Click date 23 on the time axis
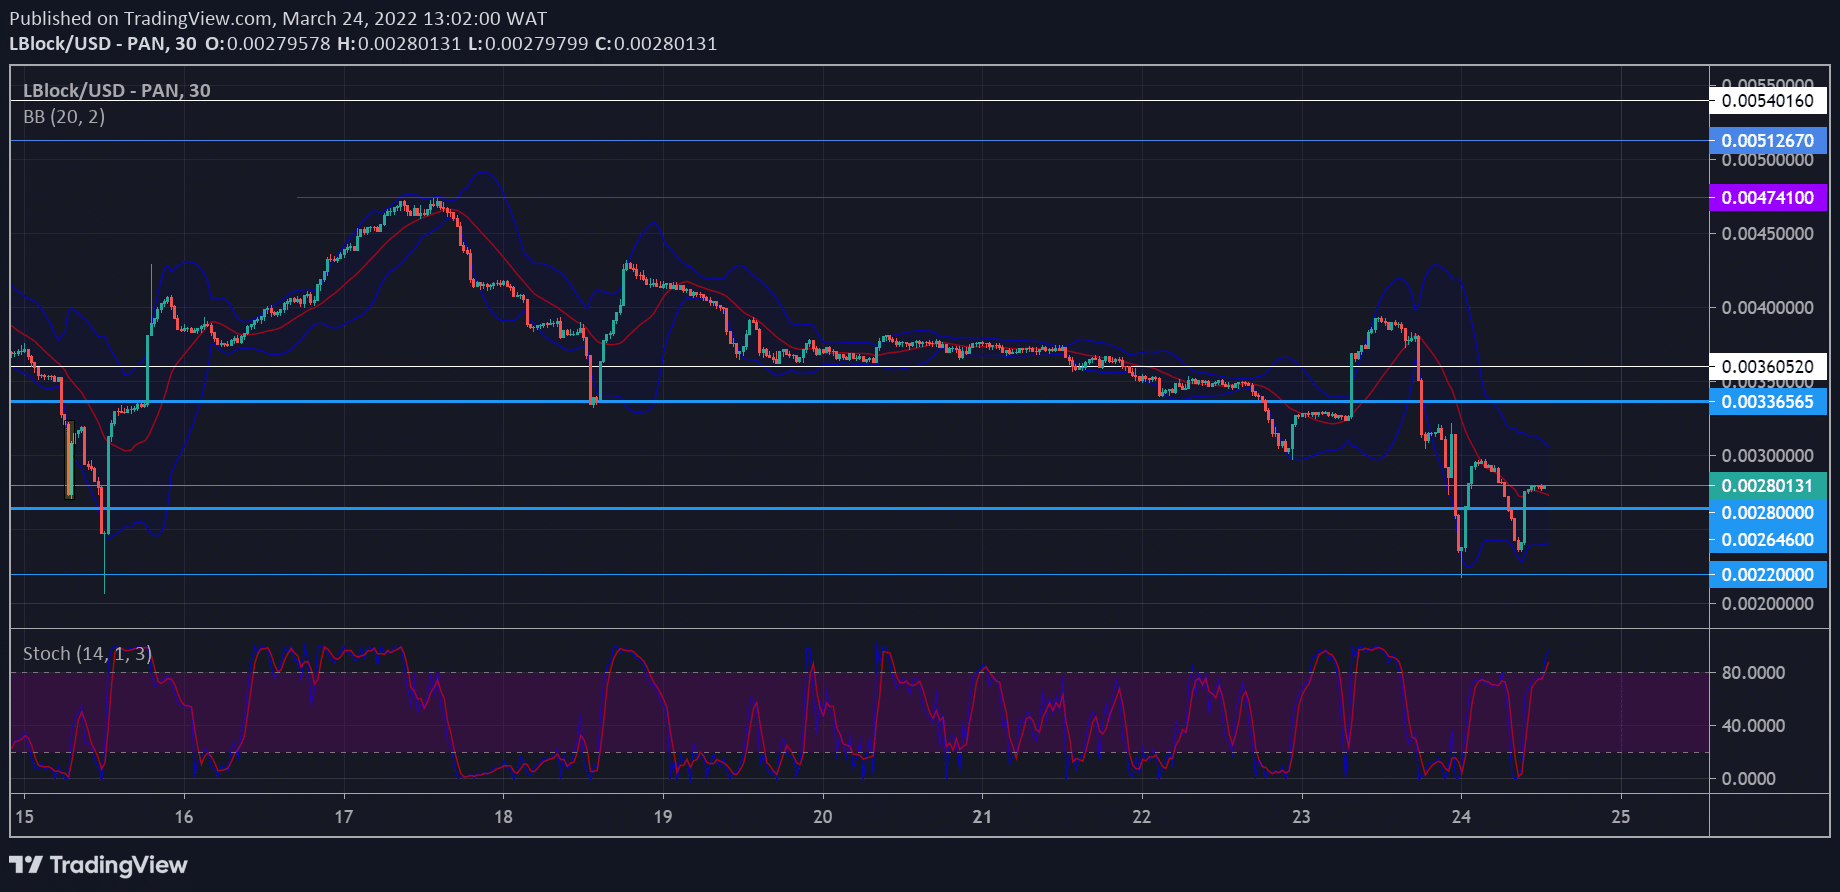This screenshot has width=1840, height=892. click(1301, 817)
